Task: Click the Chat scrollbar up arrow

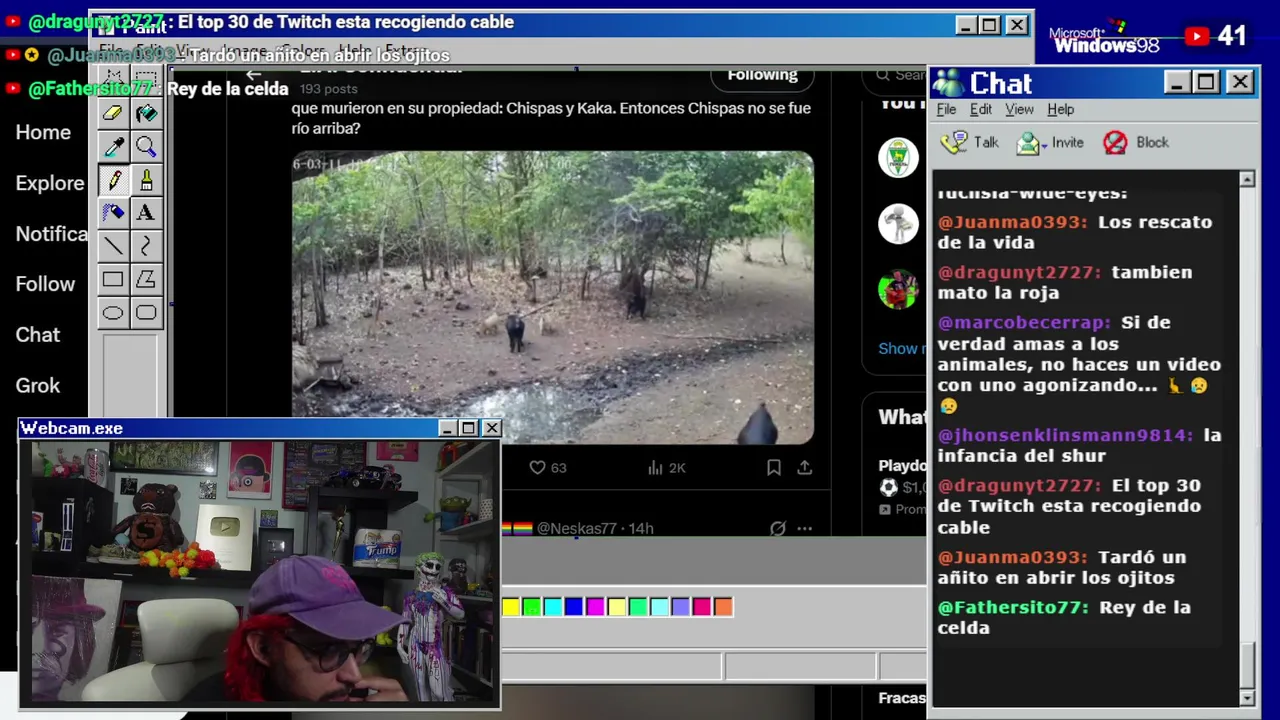Action: point(1247,180)
